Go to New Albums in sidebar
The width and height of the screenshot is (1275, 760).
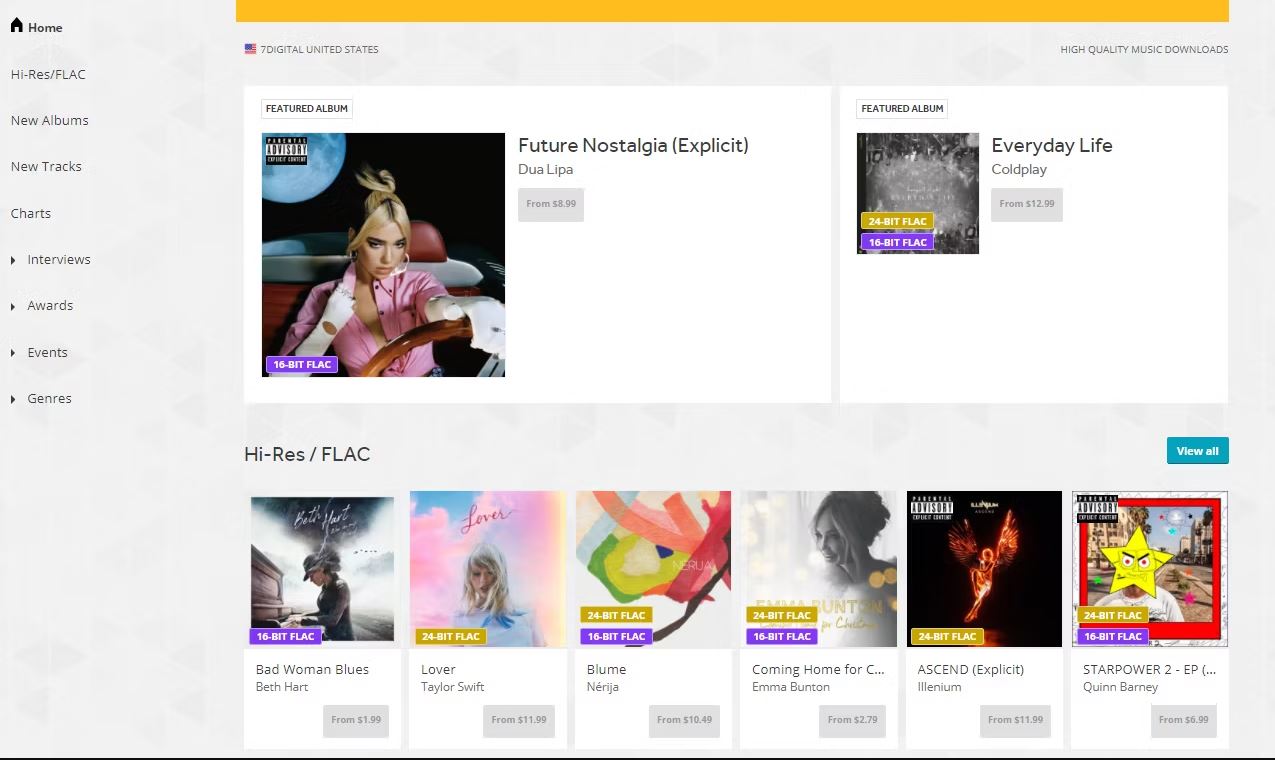50,120
